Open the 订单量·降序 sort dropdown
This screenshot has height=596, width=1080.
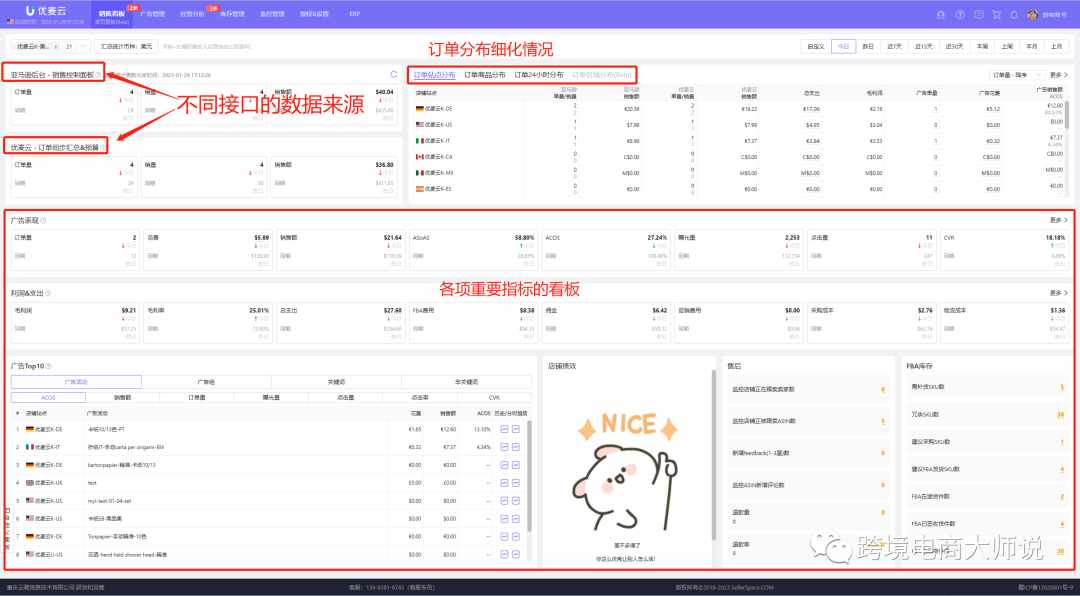1015,74
